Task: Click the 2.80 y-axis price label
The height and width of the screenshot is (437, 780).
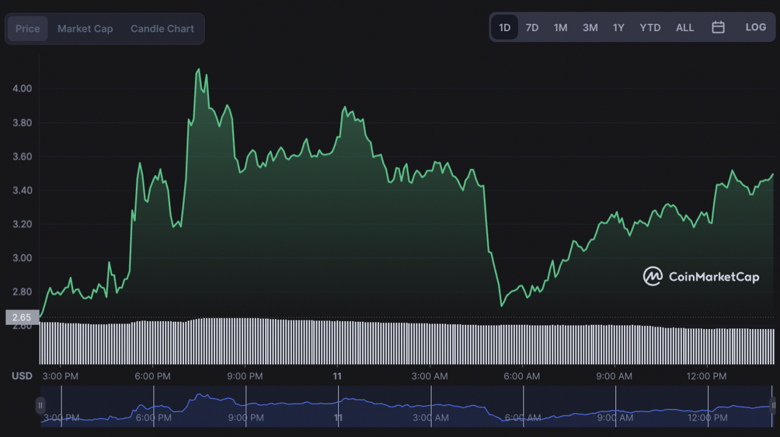Action: coord(22,292)
